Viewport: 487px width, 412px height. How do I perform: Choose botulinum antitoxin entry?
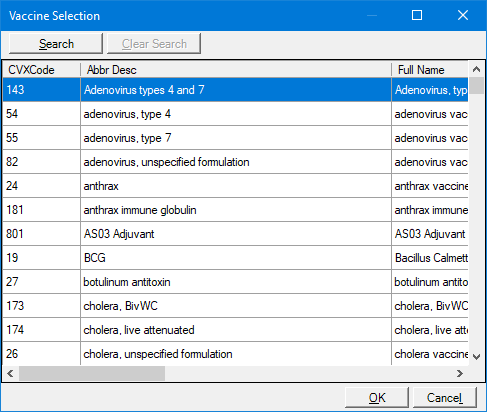point(235,282)
